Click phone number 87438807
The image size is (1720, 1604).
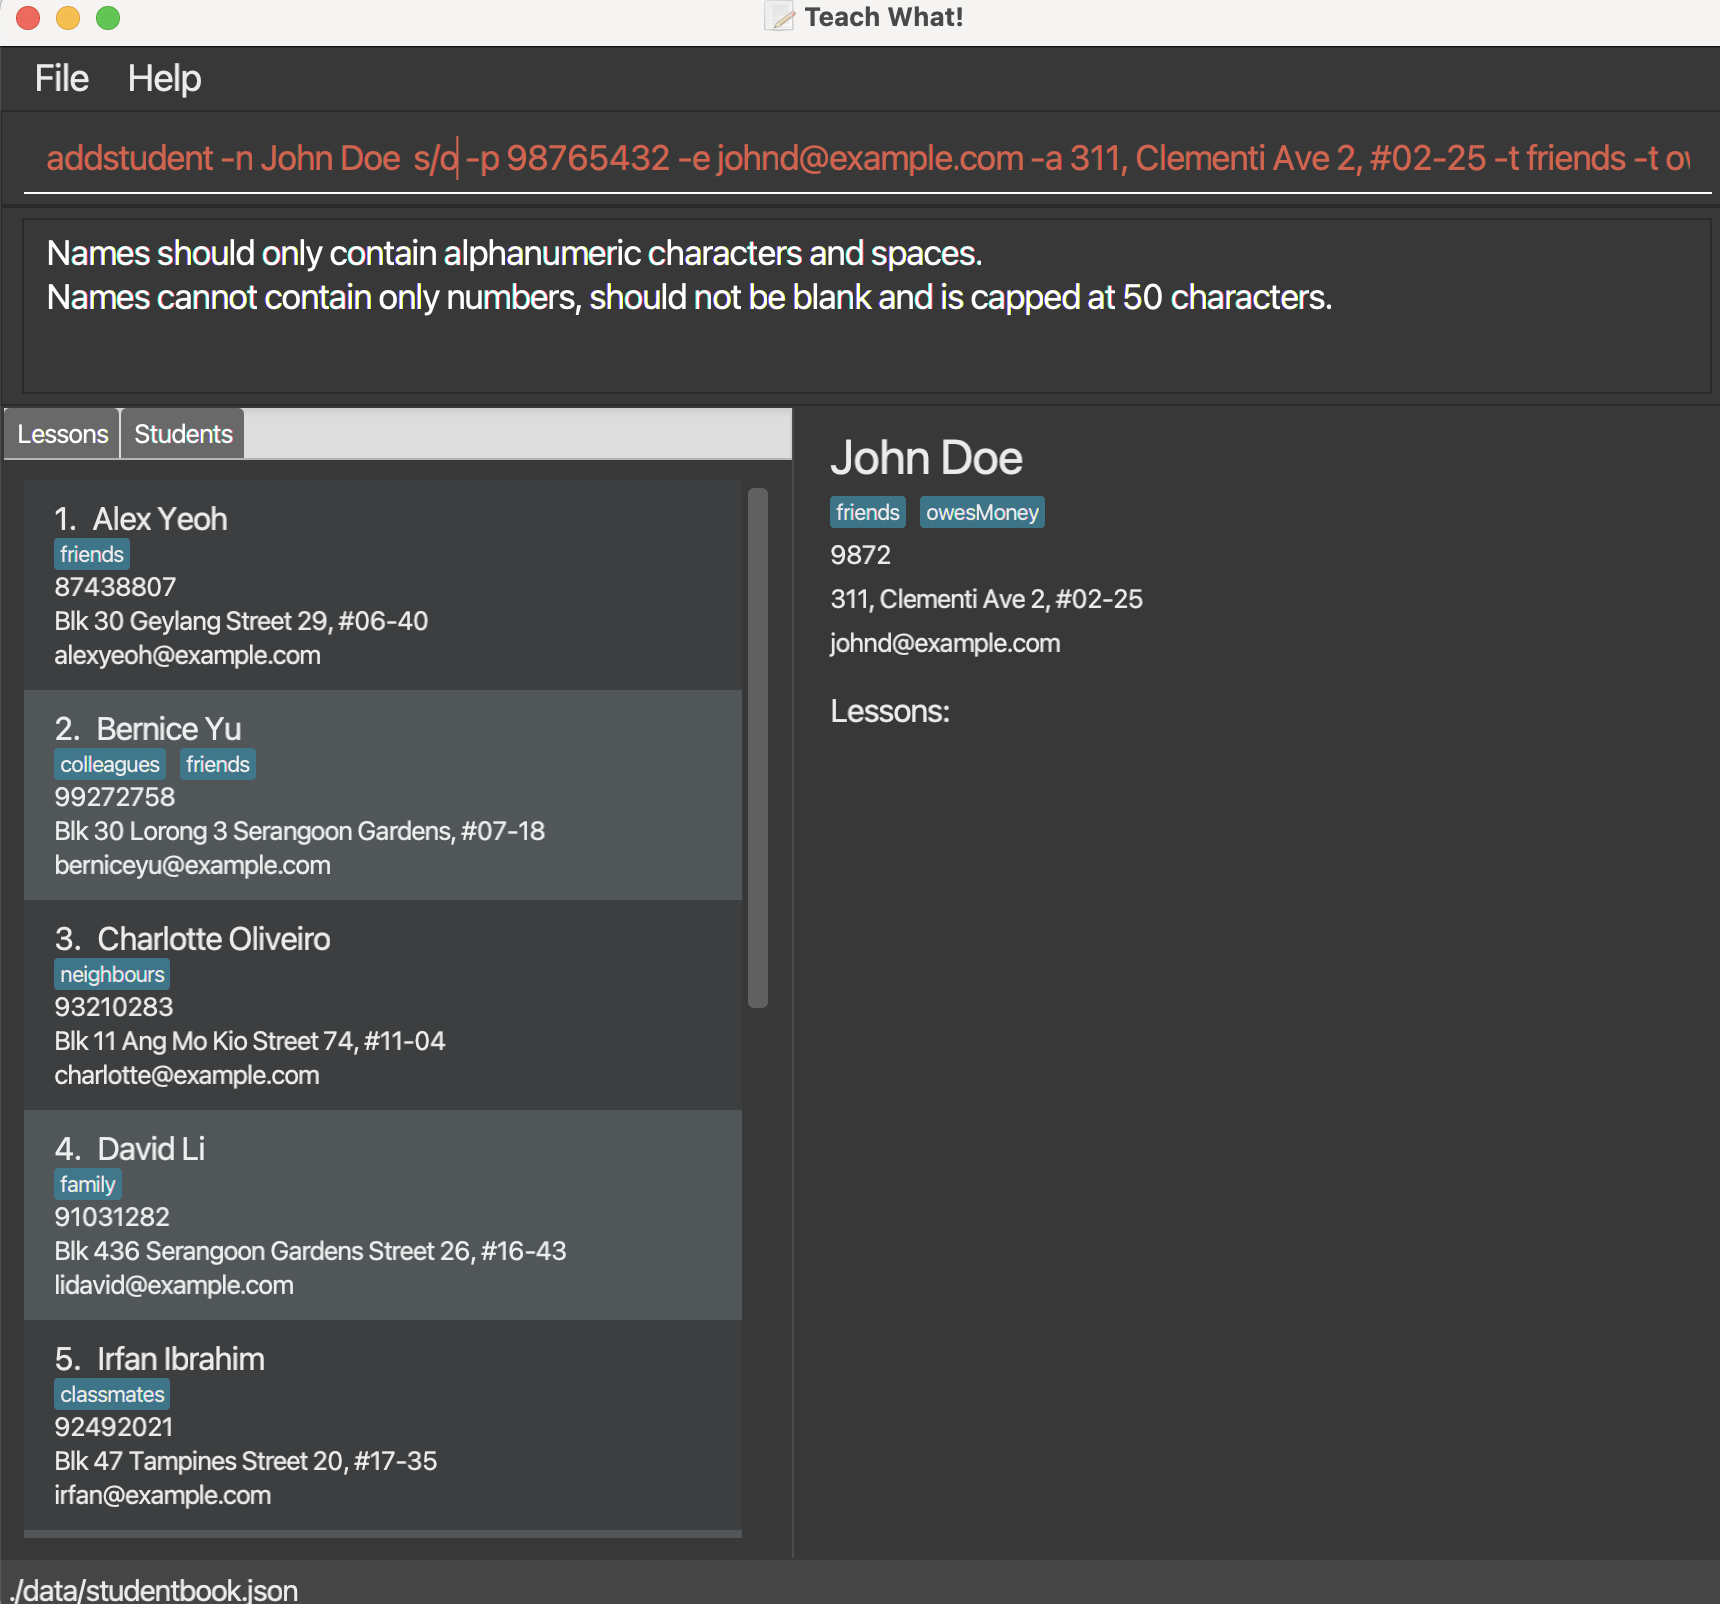115,587
